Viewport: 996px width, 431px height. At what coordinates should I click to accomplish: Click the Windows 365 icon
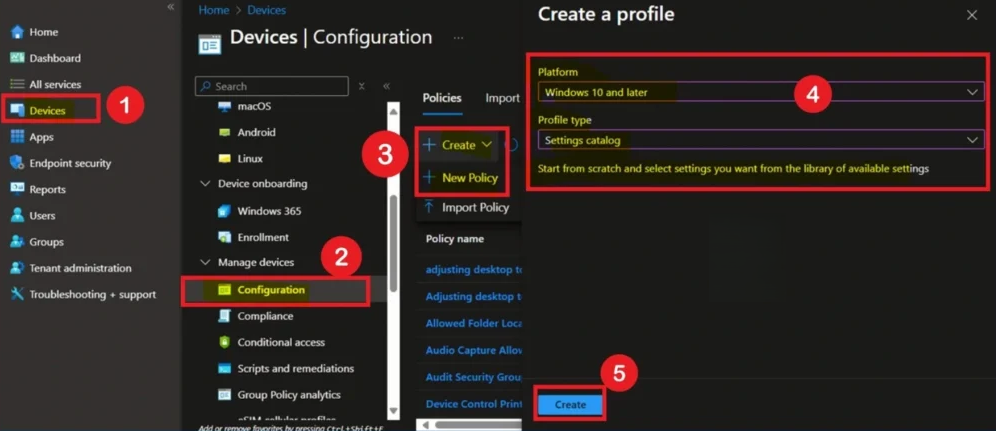224,211
